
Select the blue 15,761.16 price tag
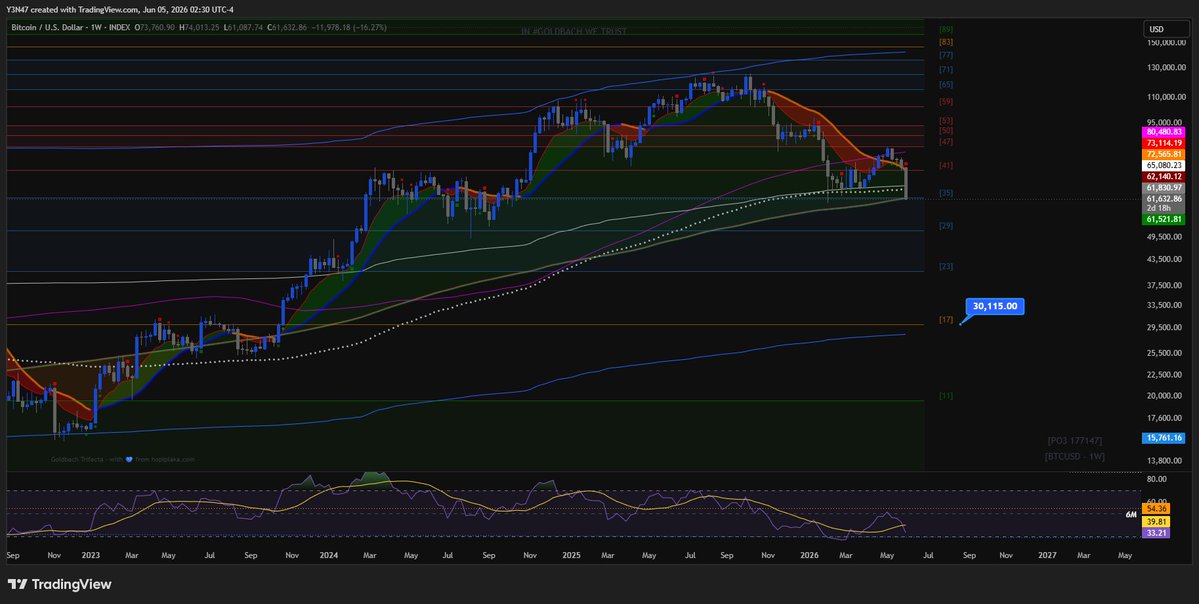click(x=1165, y=438)
